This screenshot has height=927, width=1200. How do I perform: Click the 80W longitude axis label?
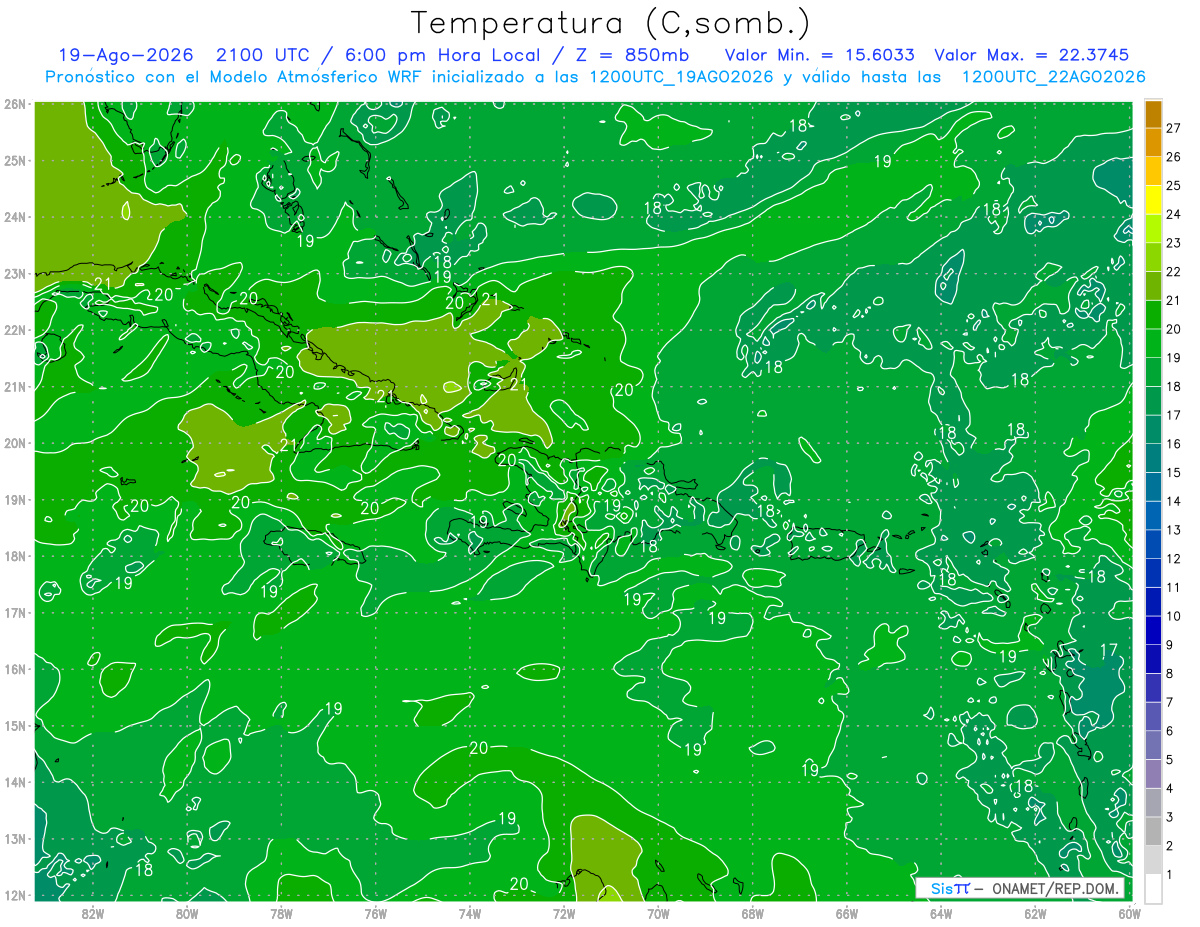pos(187,914)
